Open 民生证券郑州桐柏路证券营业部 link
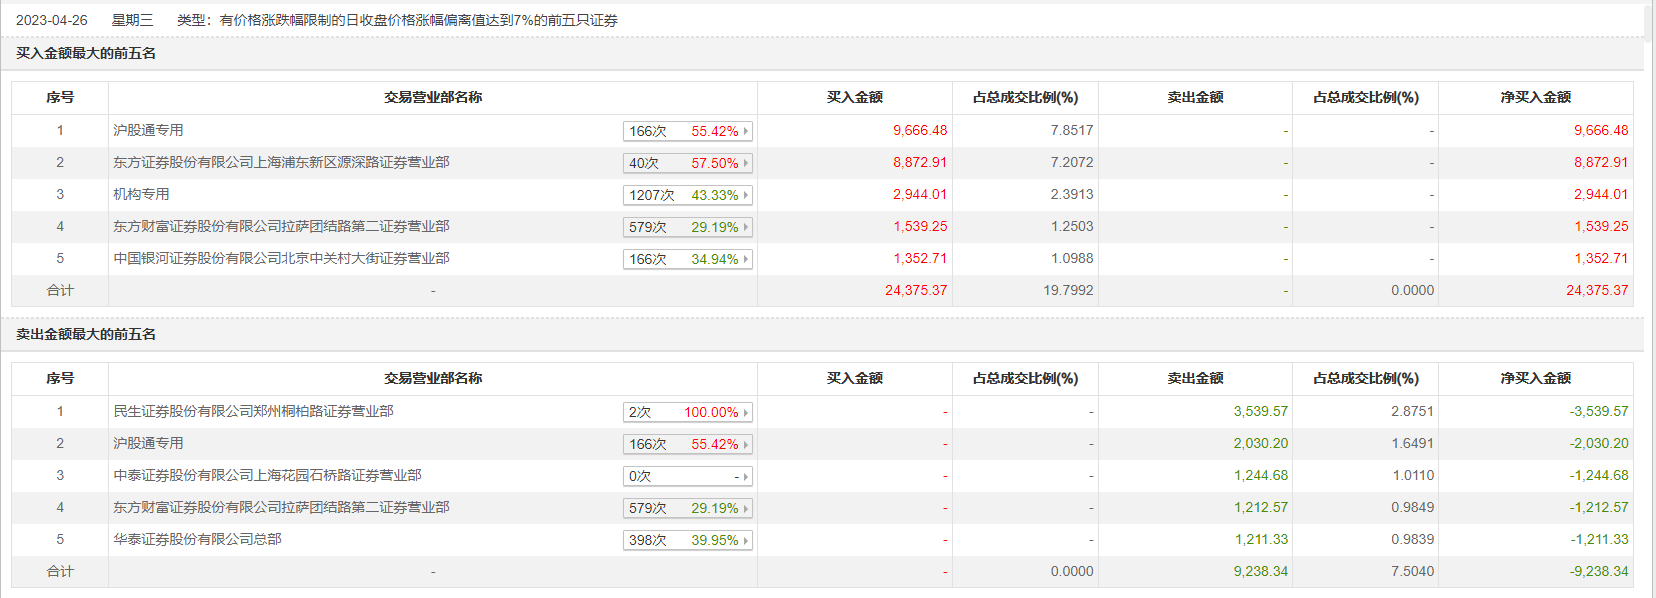1656x598 pixels. 253,411
